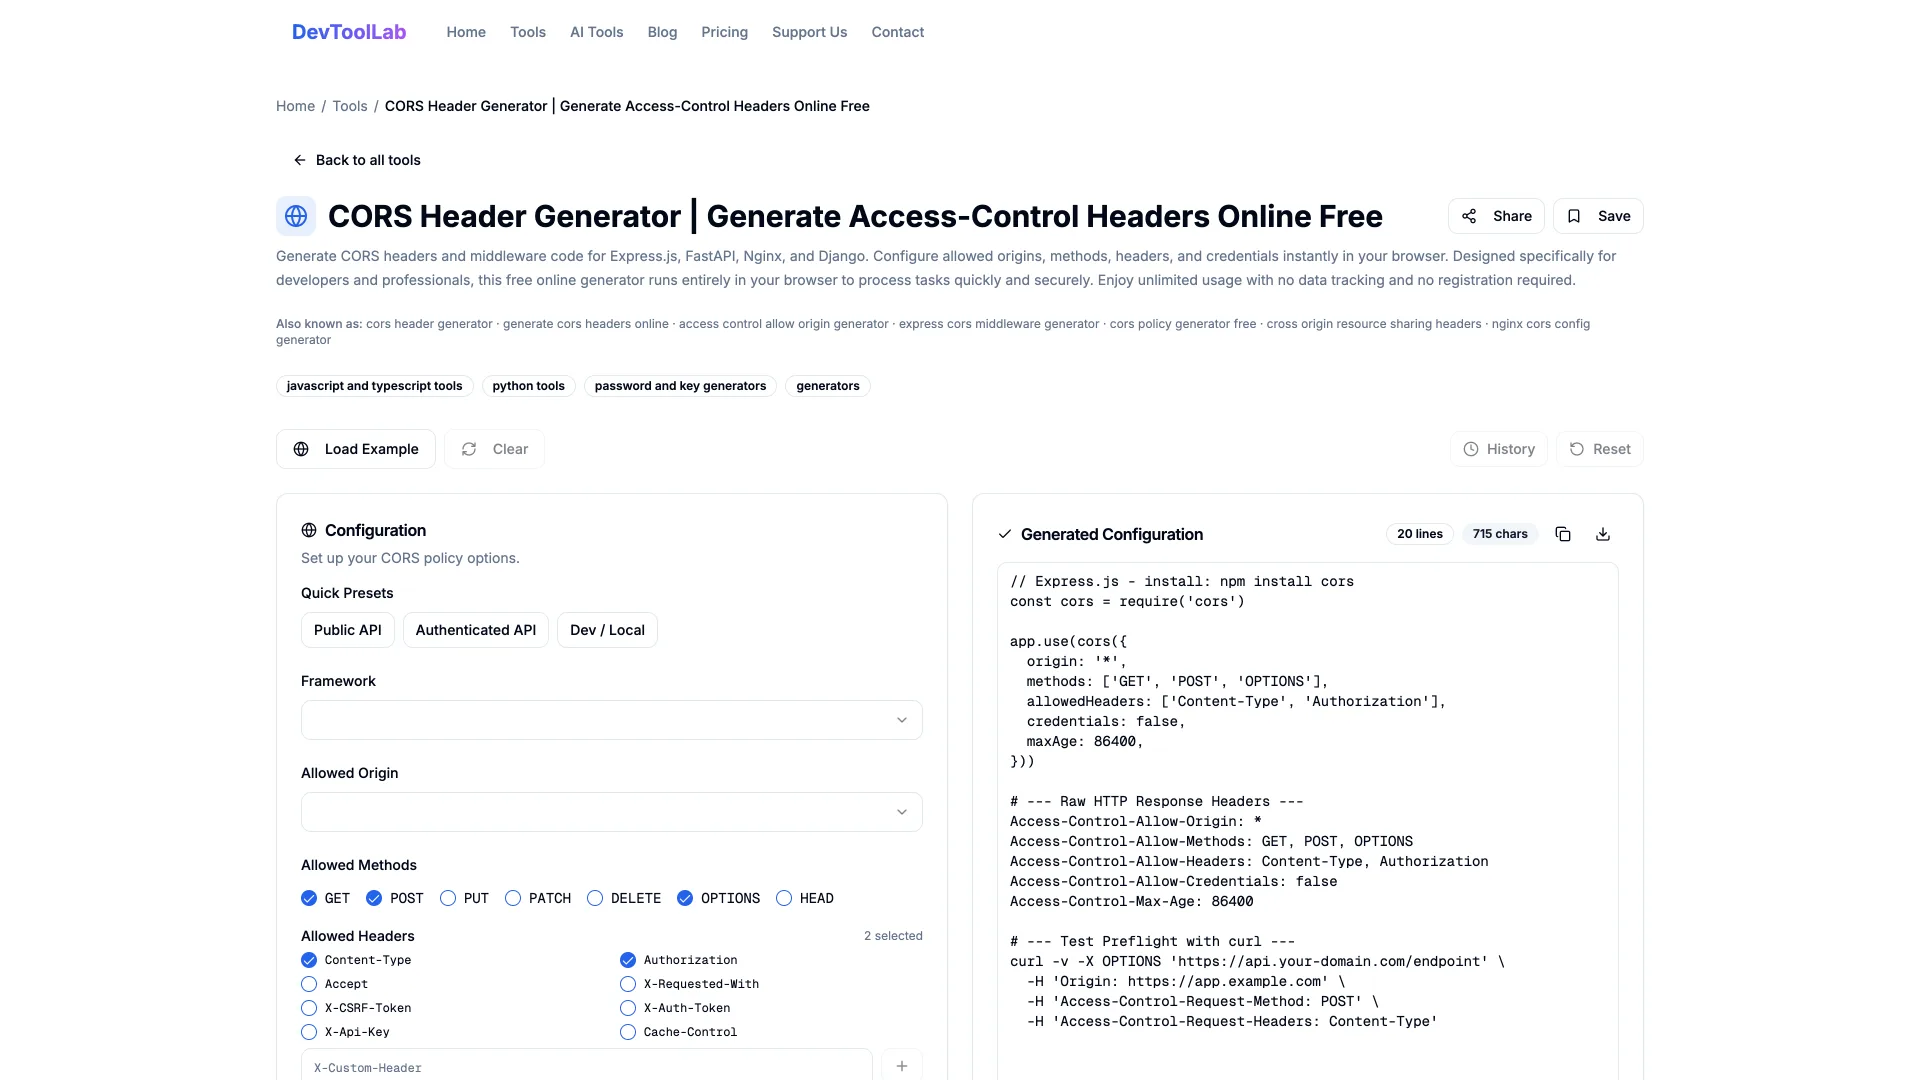1920x1080 pixels.
Task: Check the X-Requested-With header
Action: point(628,984)
